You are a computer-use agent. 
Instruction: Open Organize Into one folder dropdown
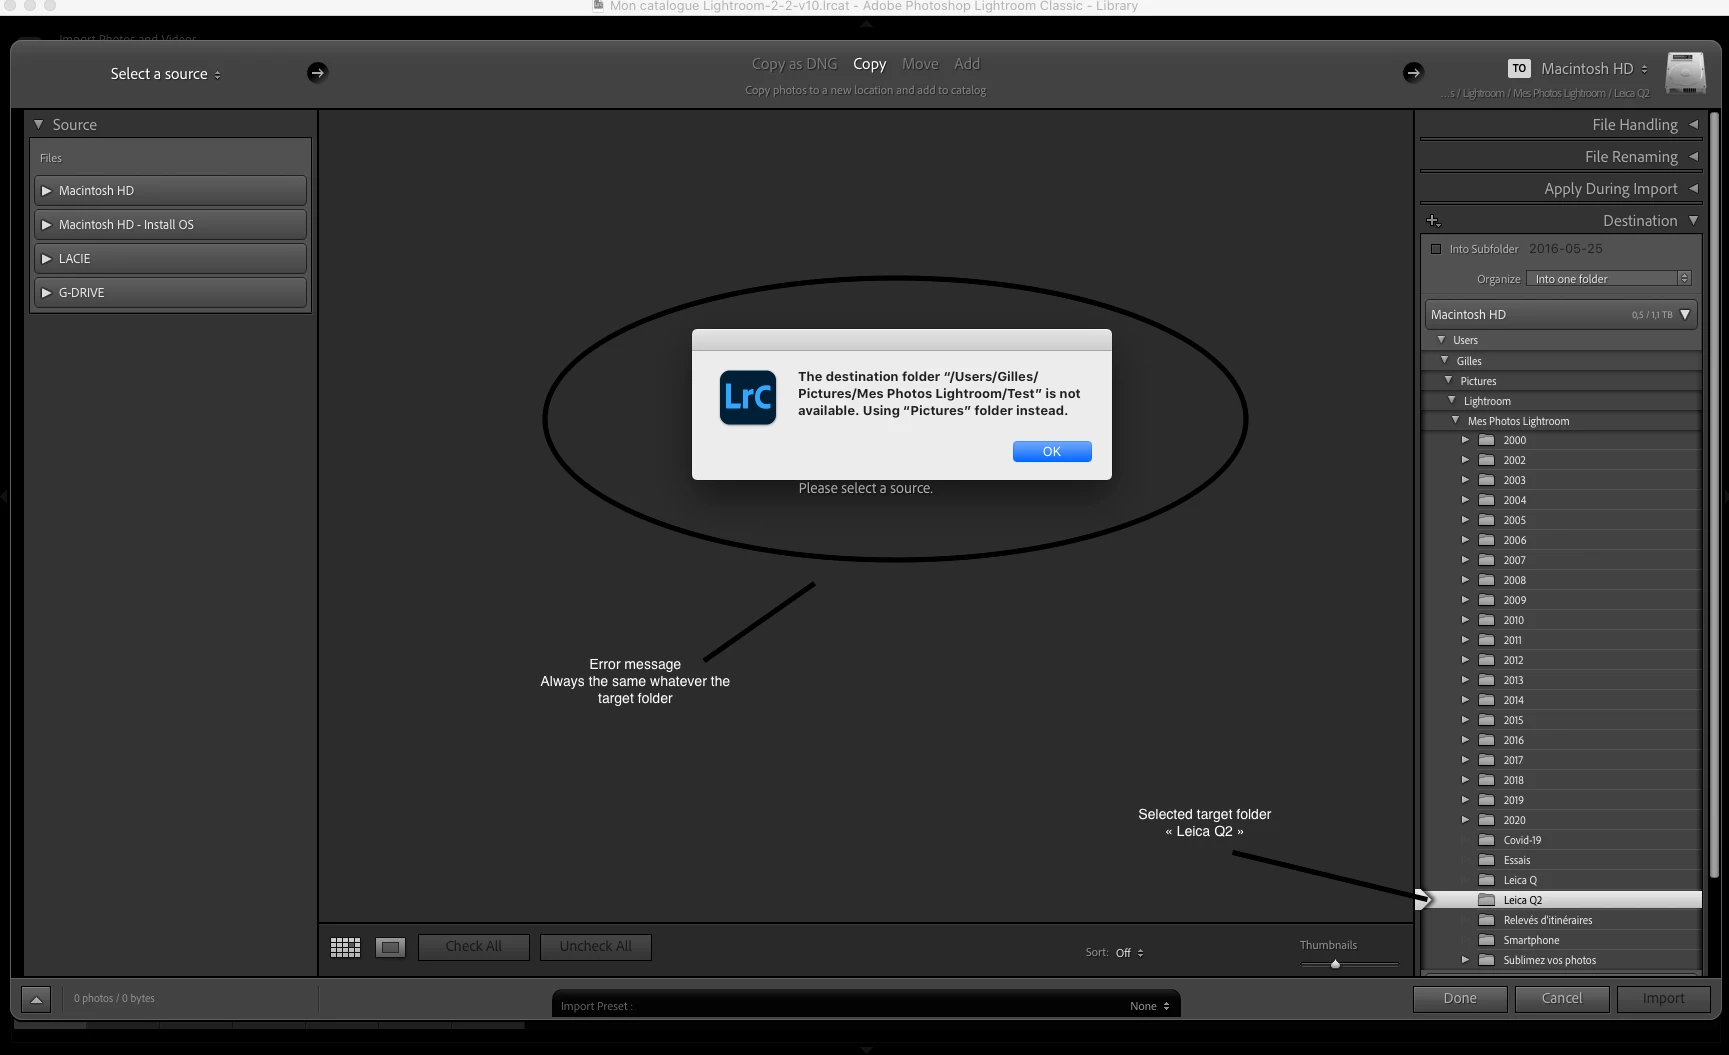1609,279
